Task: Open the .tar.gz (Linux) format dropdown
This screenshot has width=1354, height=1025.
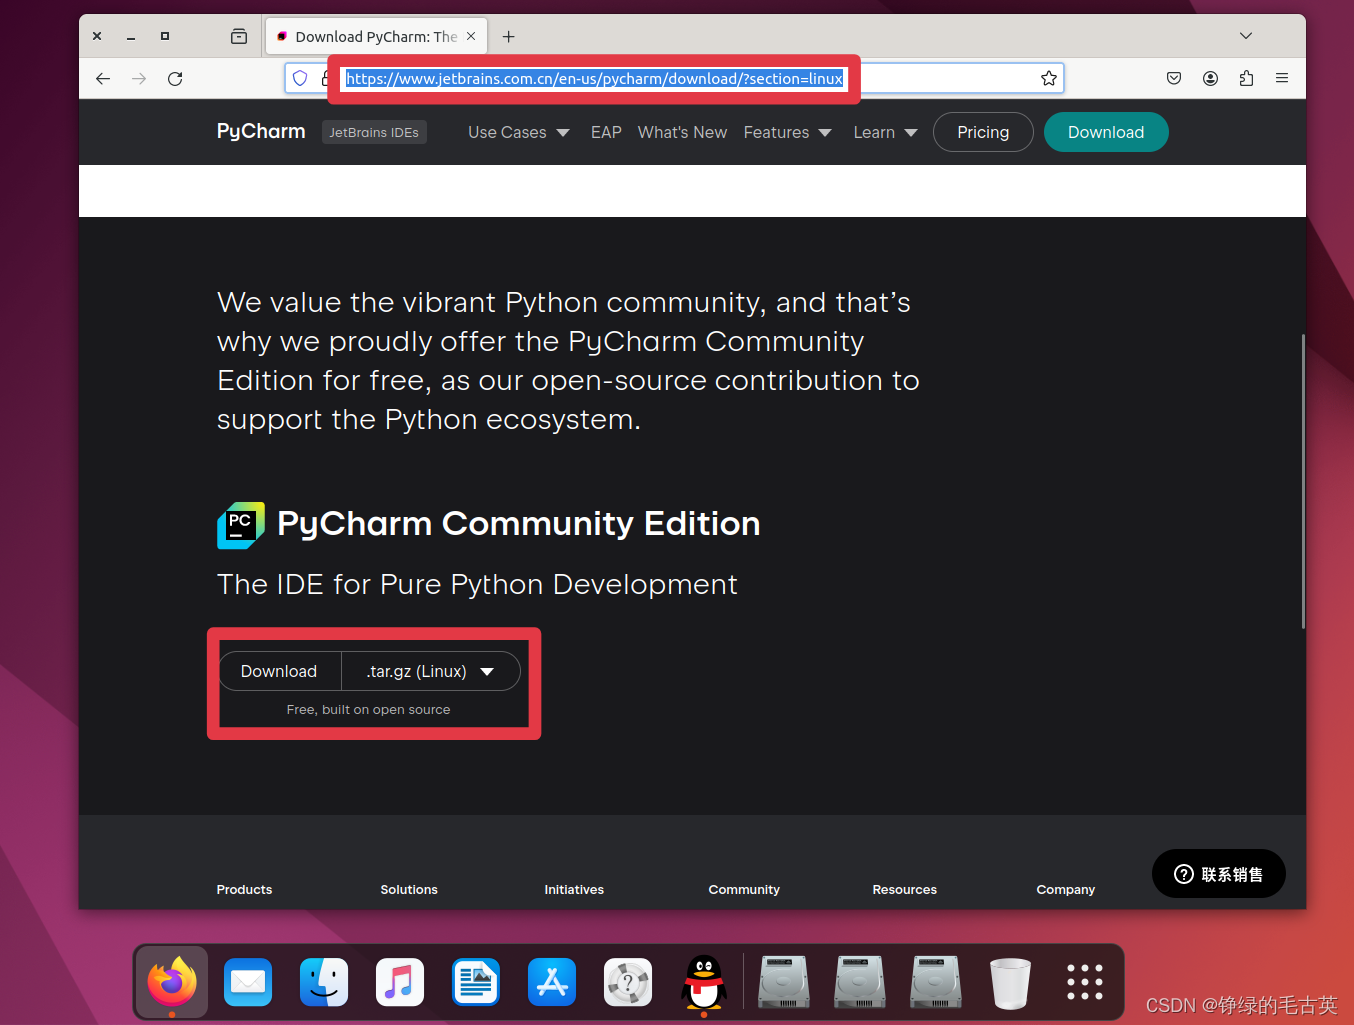Action: coord(431,671)
